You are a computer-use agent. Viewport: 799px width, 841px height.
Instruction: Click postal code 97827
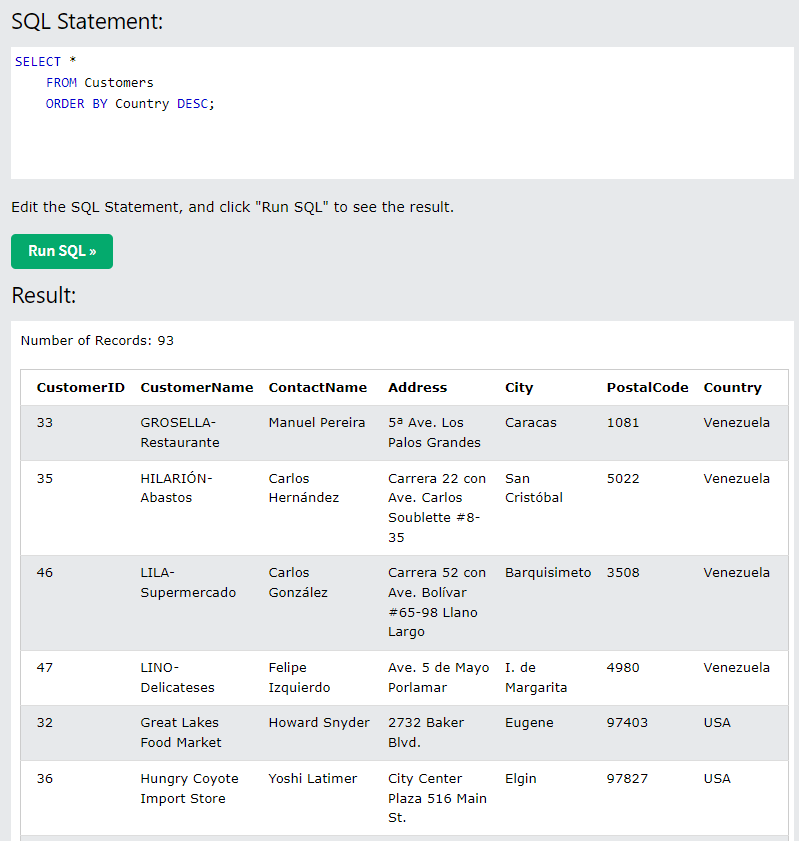click(627, 779)
